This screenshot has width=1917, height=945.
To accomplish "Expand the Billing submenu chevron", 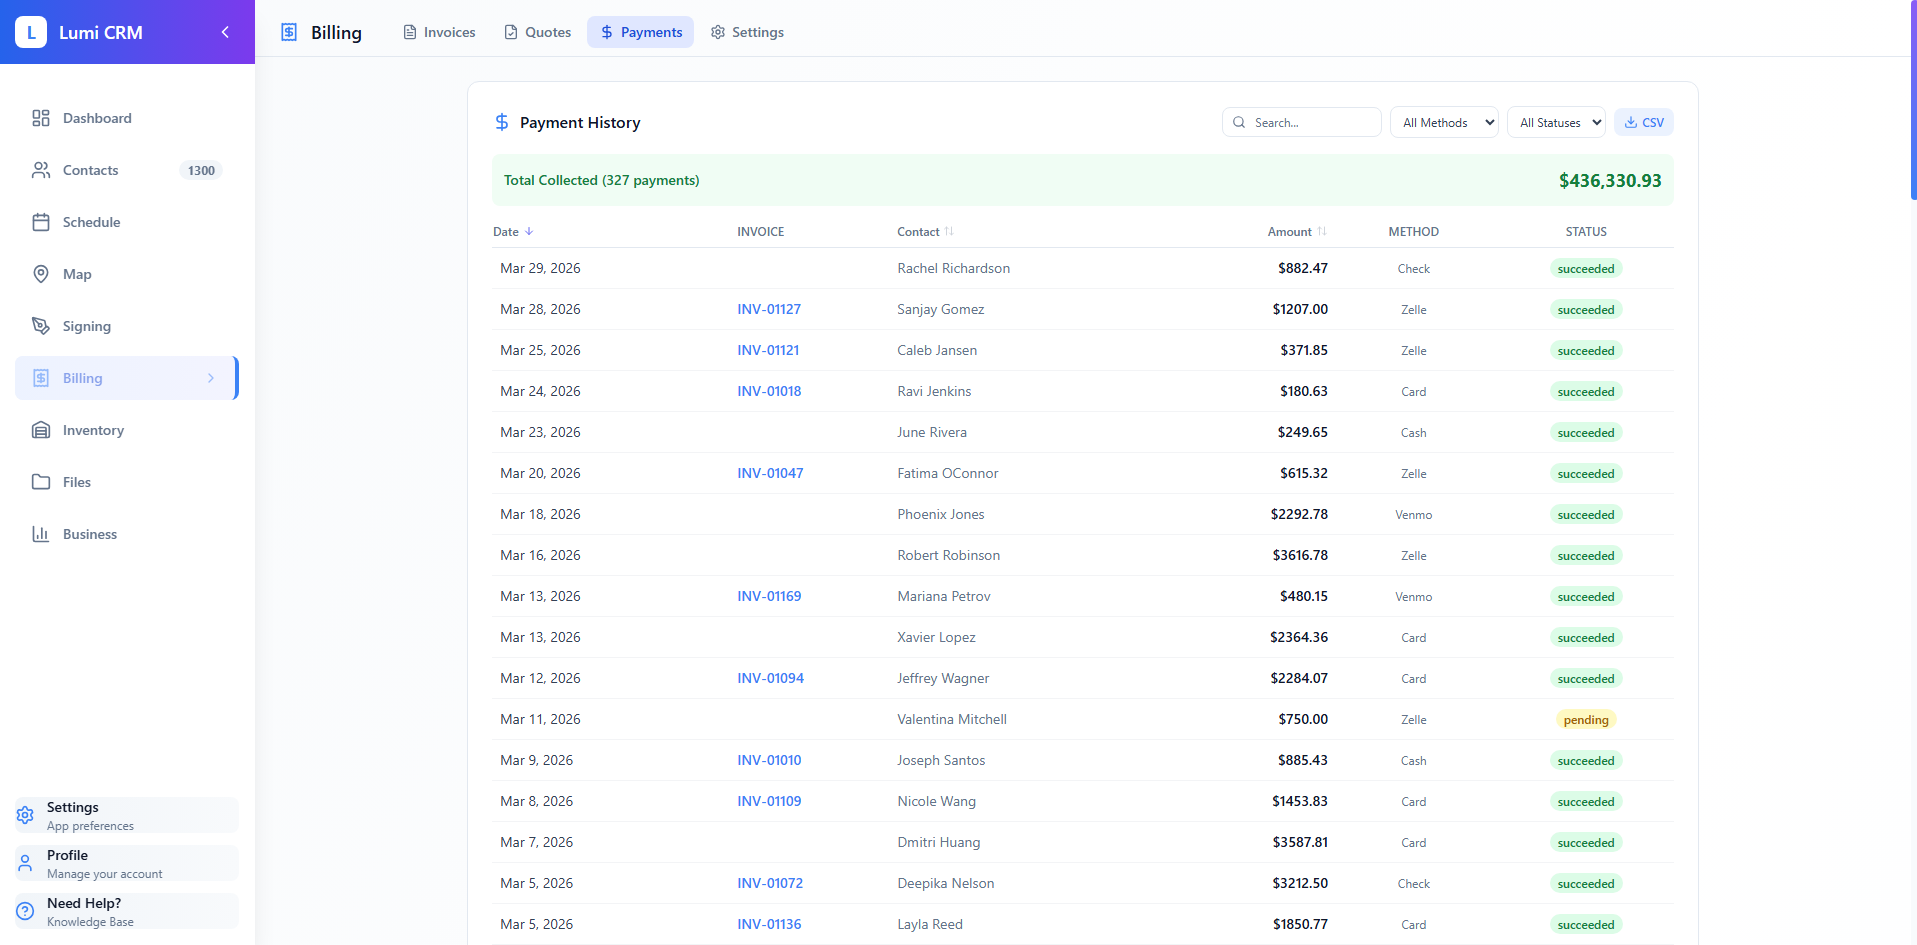I will tap(210, 378).
